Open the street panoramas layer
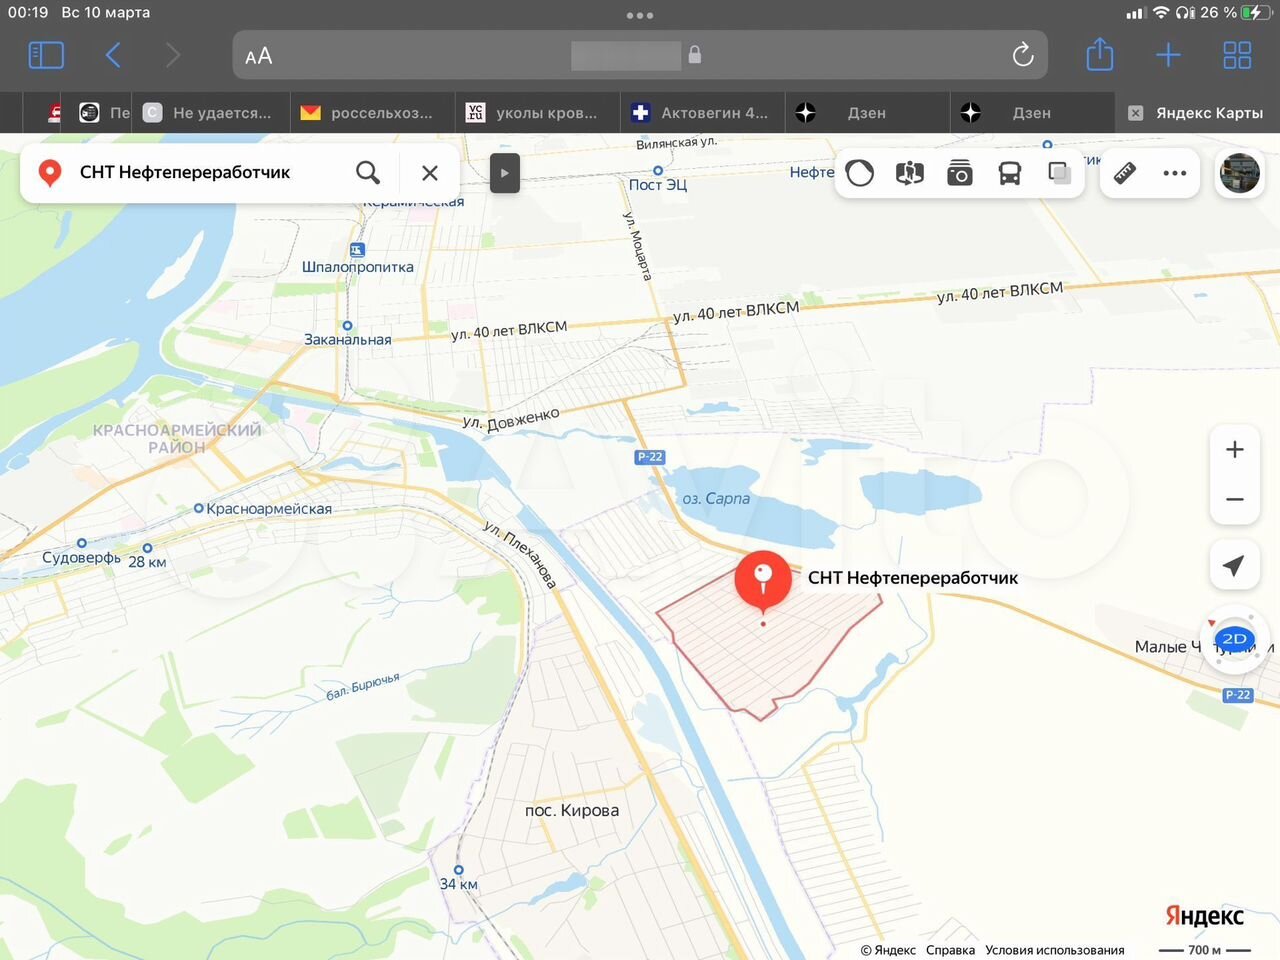Screen dimensions: 1280x960 point(910,173)
